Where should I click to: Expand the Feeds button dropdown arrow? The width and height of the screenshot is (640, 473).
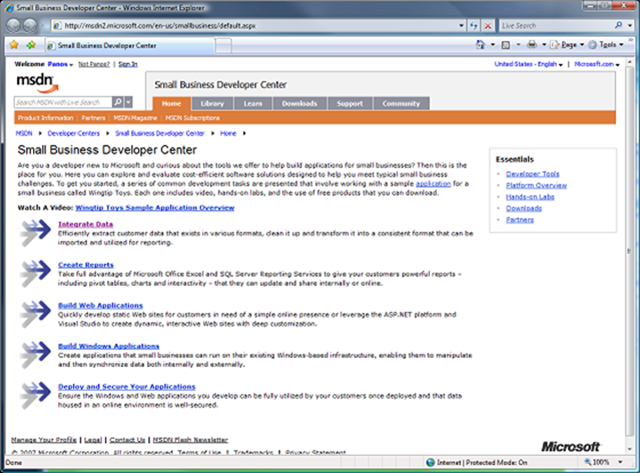click(x=518, y=45)
